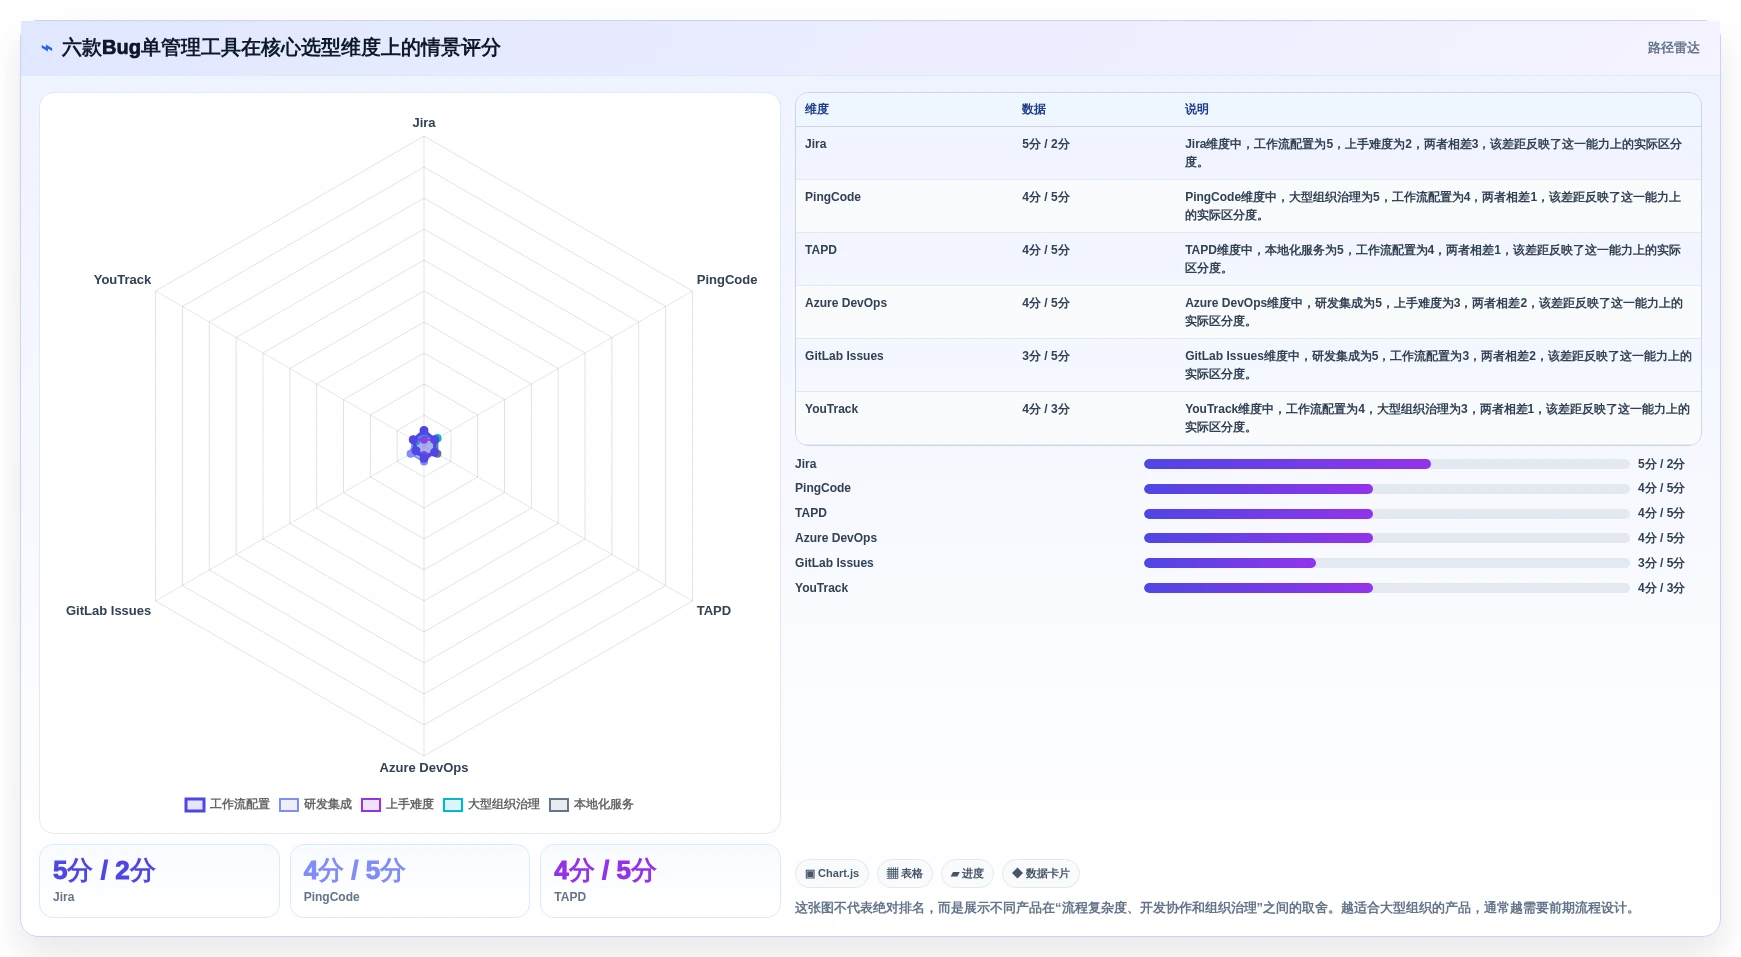Click the TAPD axis label on radar

pos(714,611)
